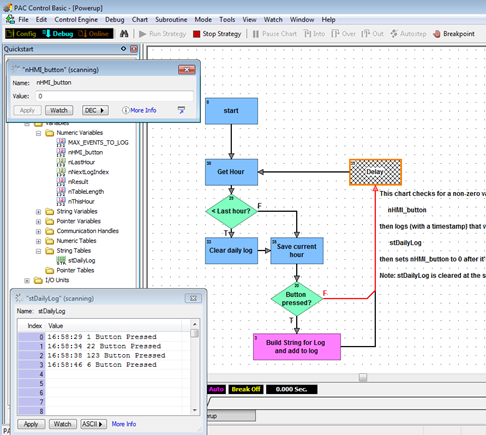
Task: Switch to Config mode
Action: point(21,34)
